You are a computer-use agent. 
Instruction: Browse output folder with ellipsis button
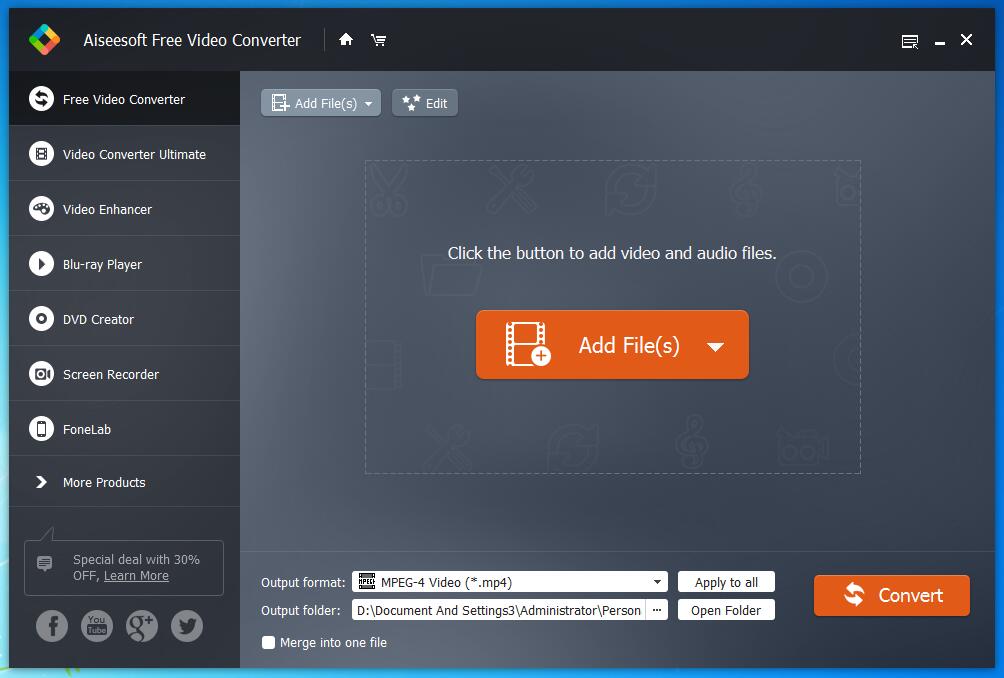[657, 610]
